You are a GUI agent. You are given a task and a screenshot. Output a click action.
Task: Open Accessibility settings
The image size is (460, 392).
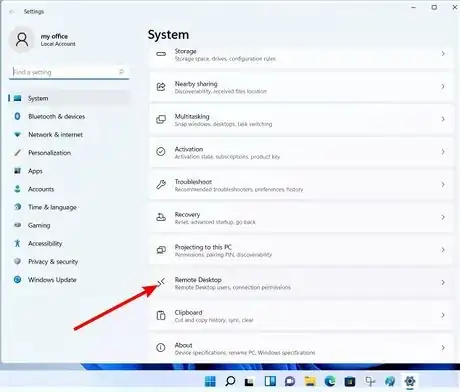(x=69, y=243)
